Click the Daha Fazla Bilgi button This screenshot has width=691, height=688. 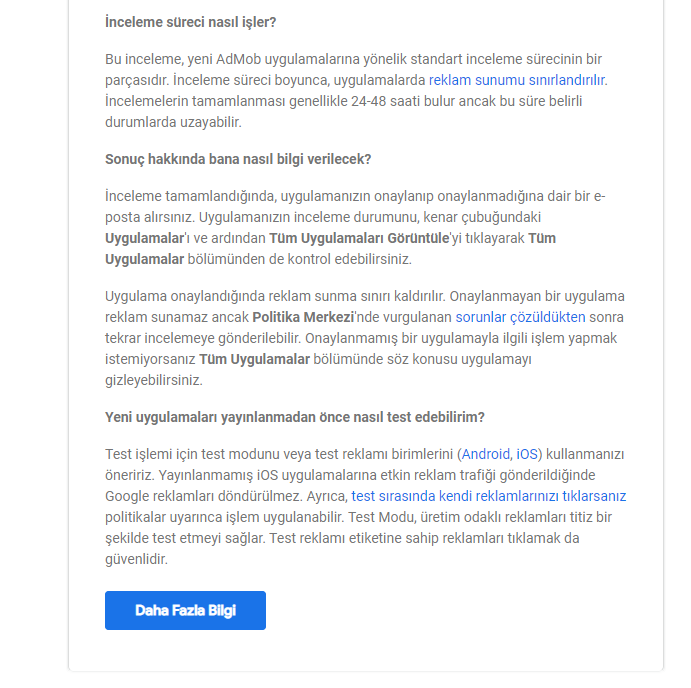pos(185,610)
